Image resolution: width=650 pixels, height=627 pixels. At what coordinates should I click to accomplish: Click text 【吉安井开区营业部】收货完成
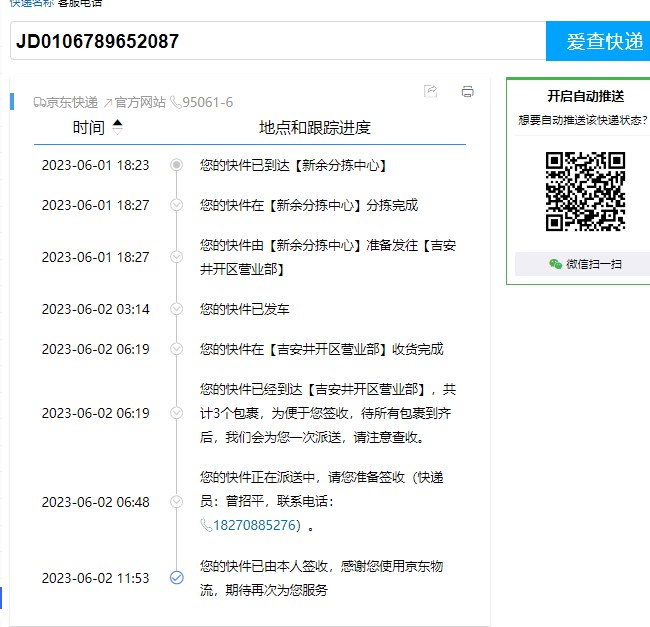355,349
